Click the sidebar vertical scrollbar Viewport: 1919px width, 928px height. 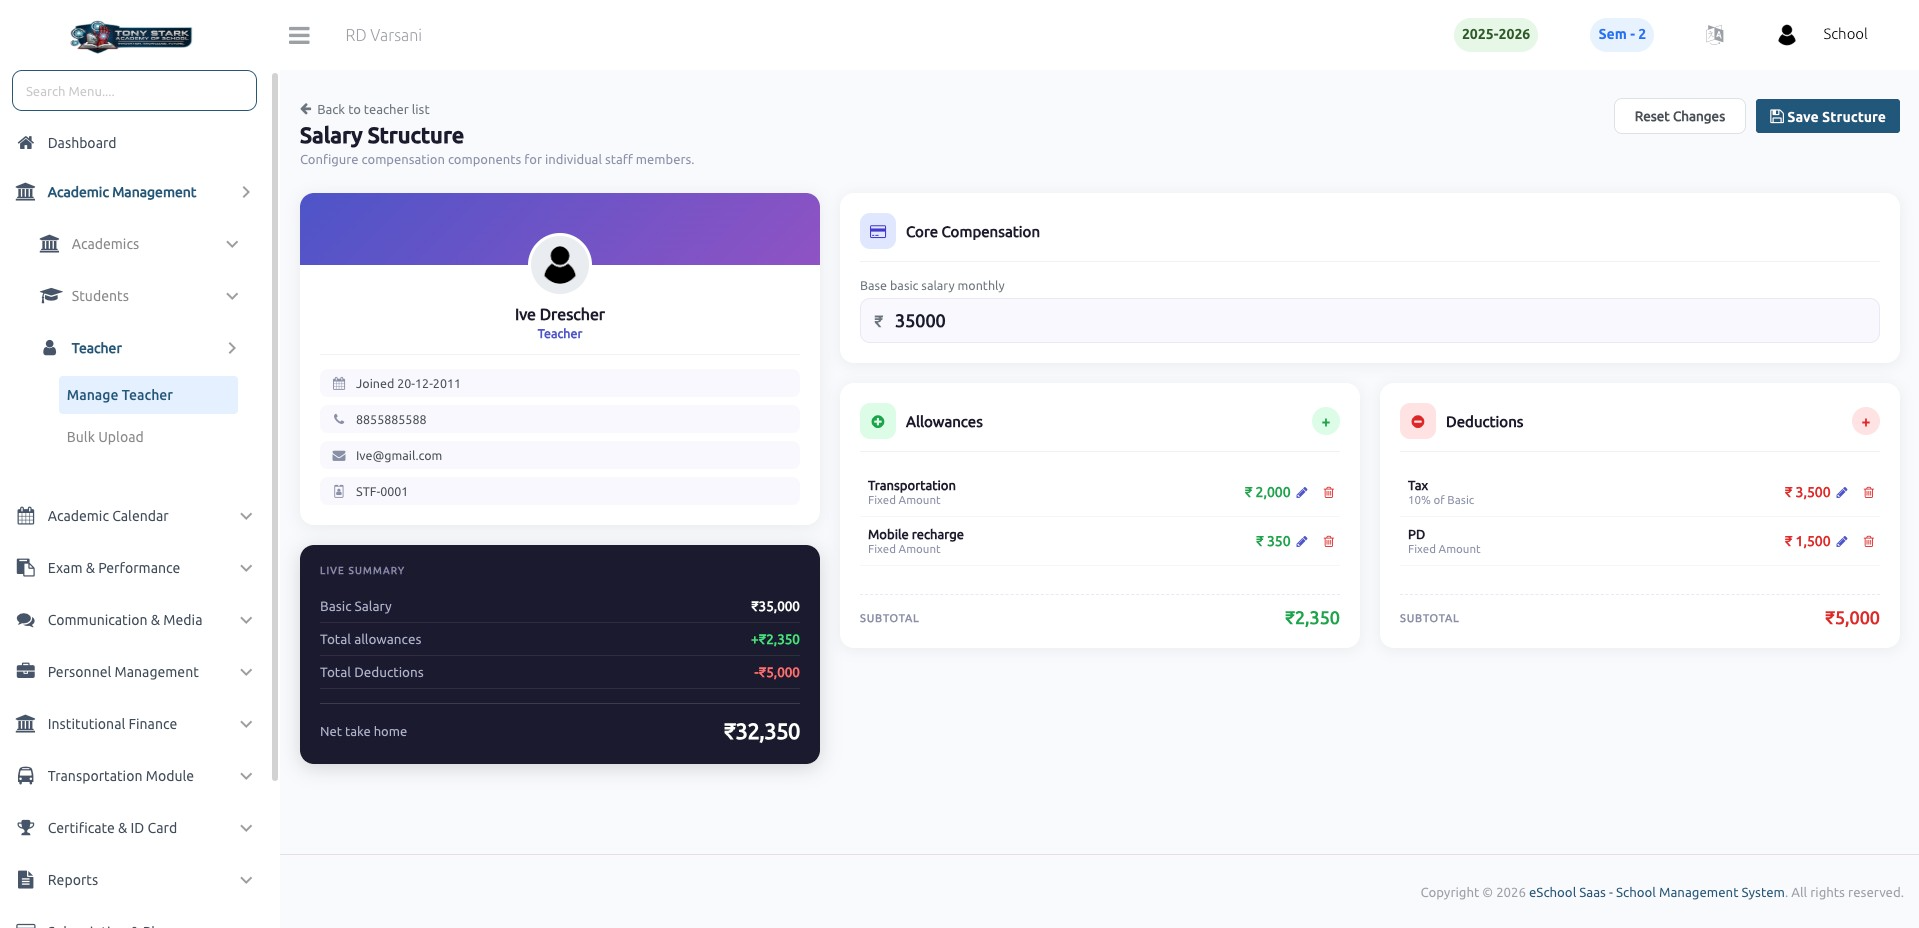pos(275,425)
